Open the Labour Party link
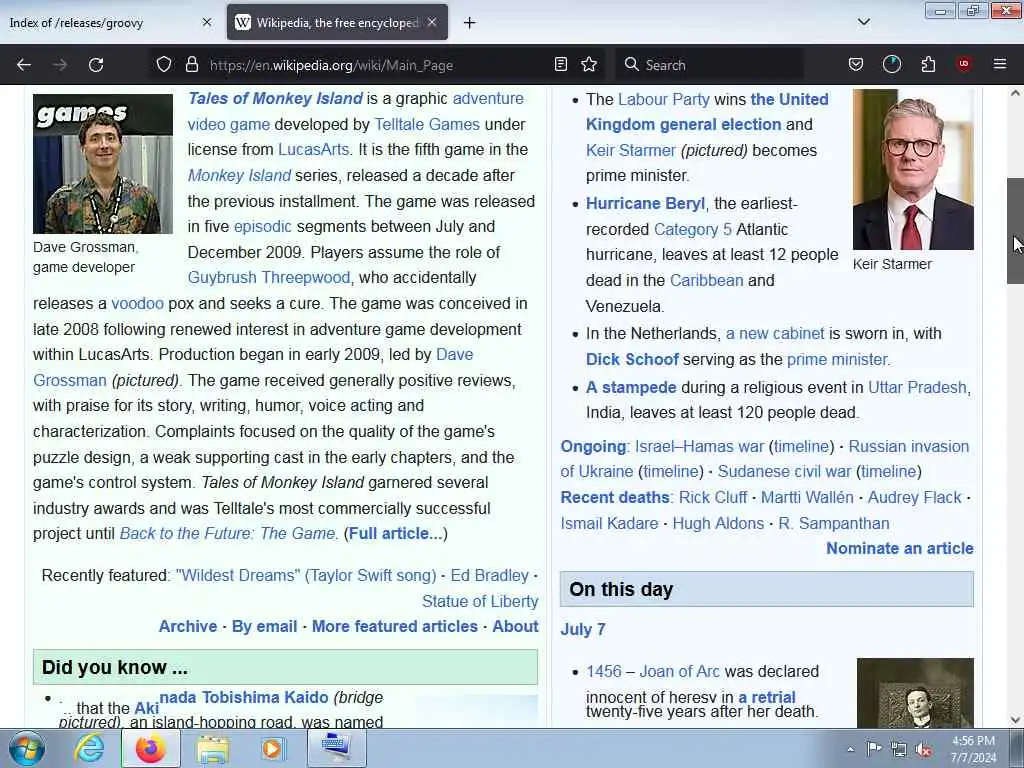The width and height of the screenshot is (1024, 768). tap(664, 99)
